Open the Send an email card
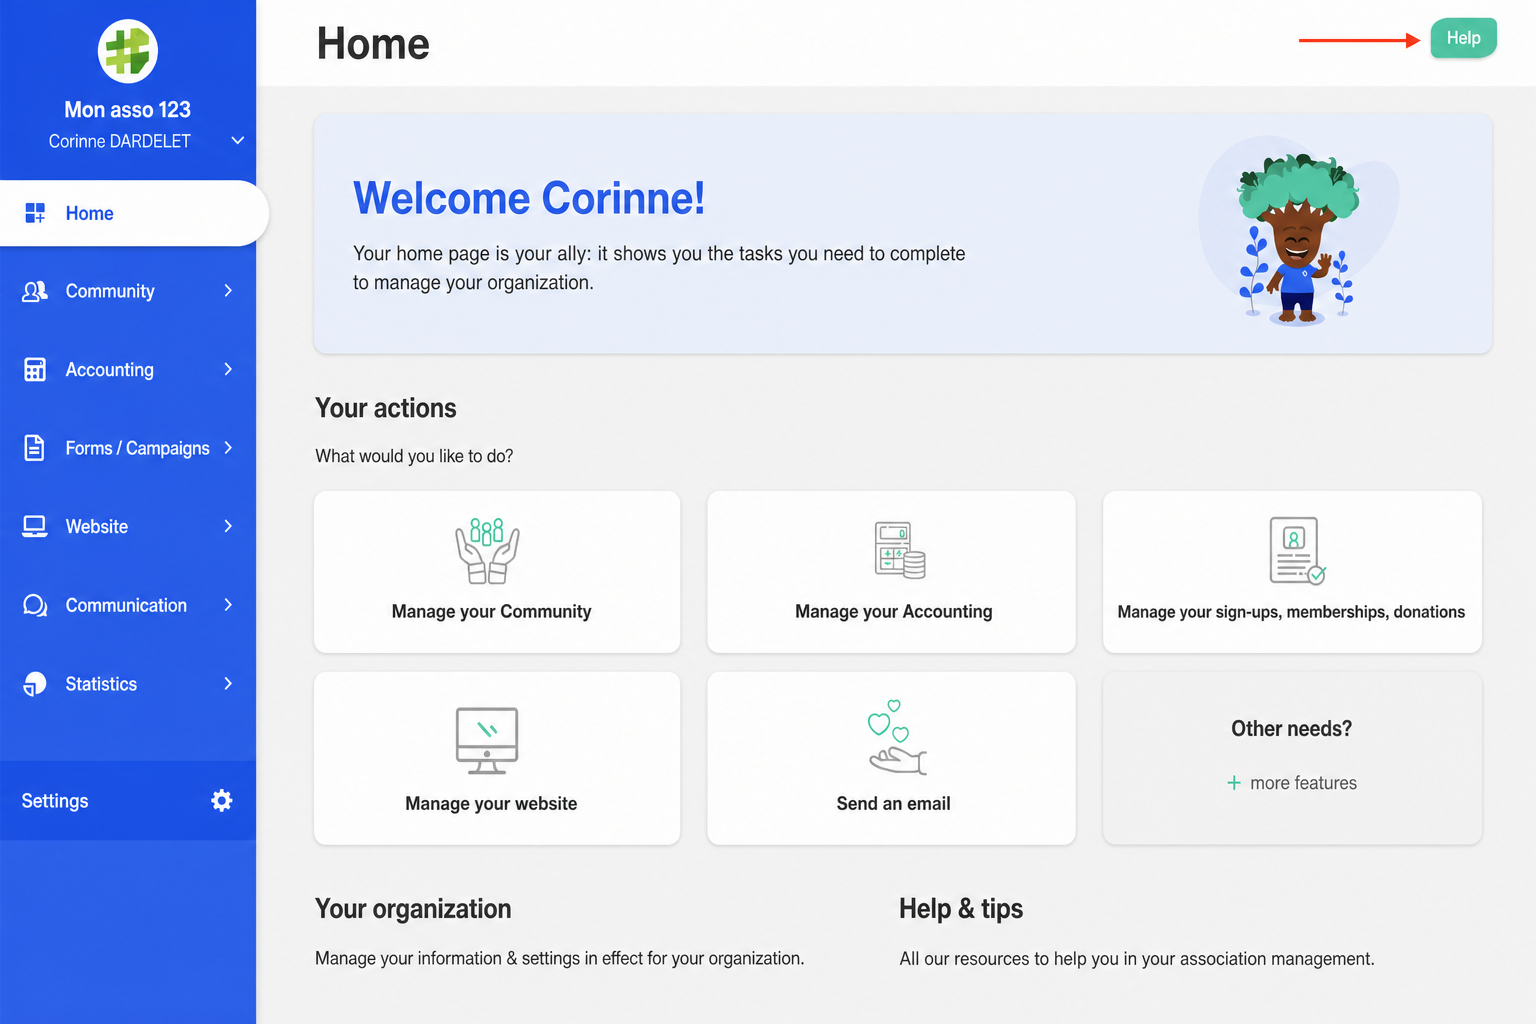Image resolution: width=1536 pixels, height=1024 pixels. 891,758
